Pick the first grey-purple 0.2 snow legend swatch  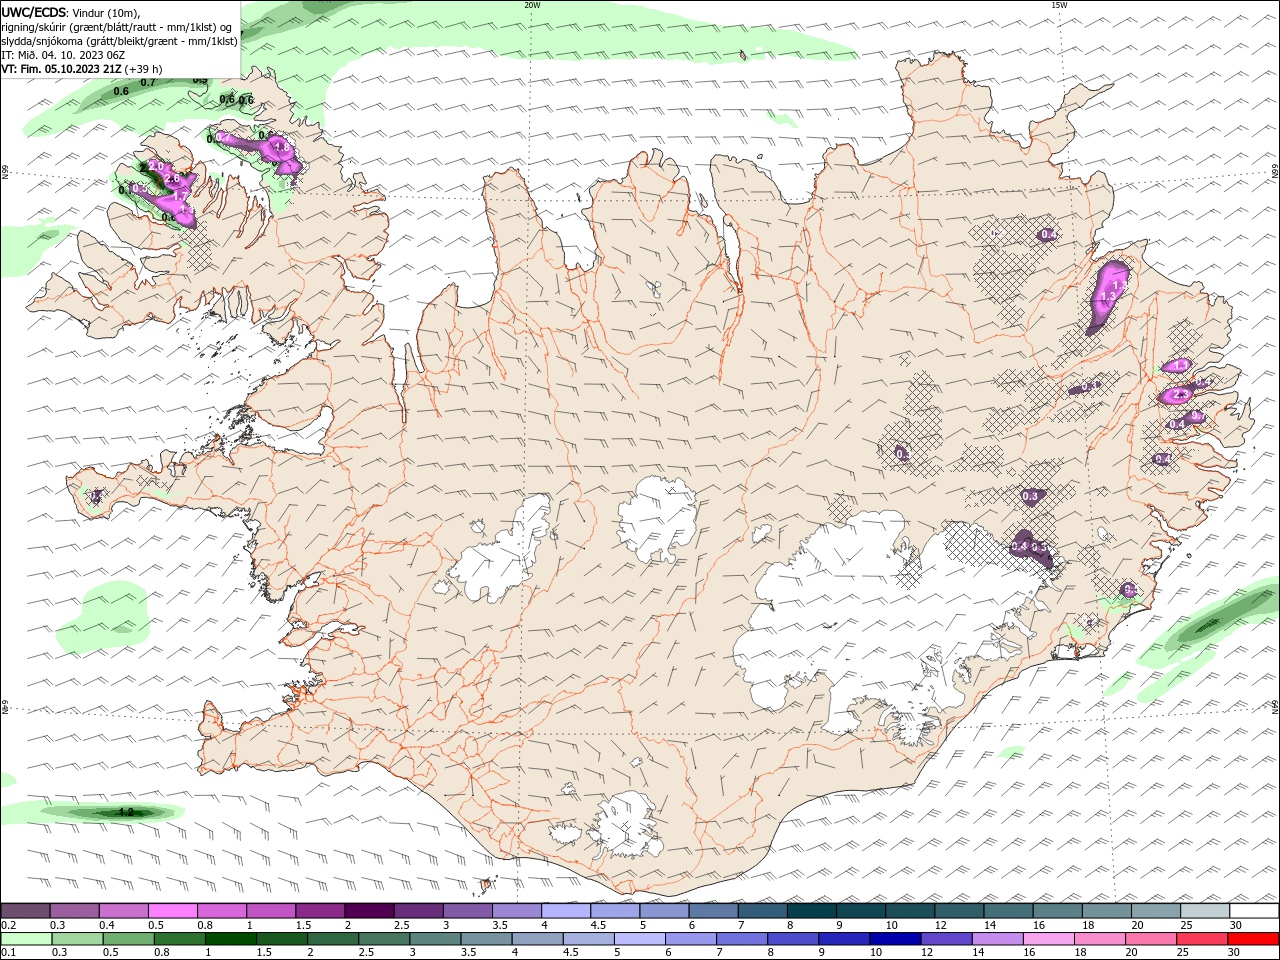(x=25, y=911)
